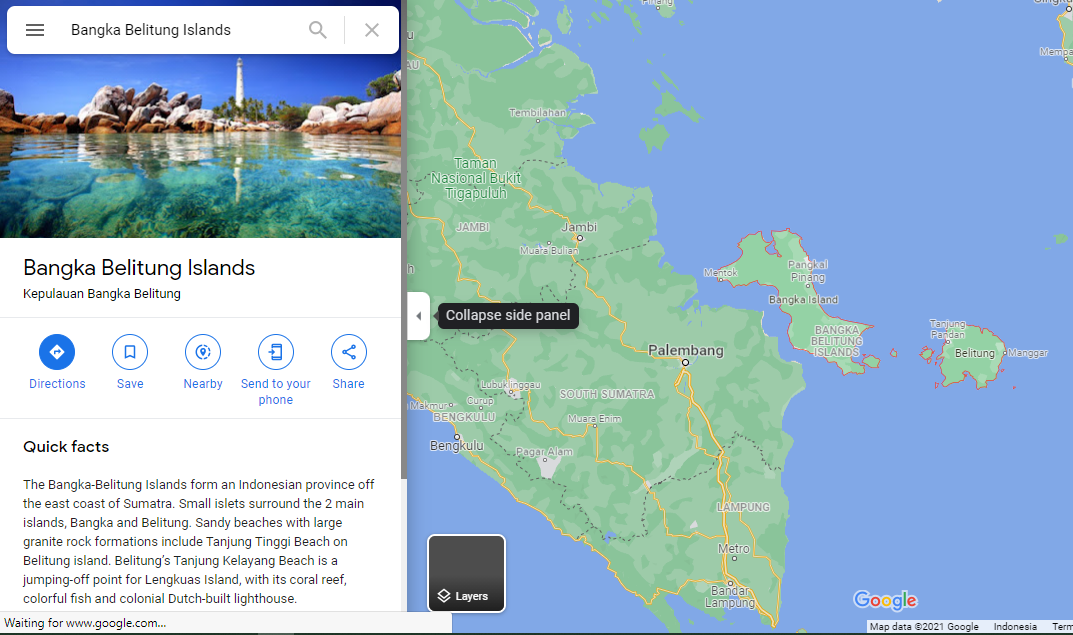This screenshot has width=1073, height=635.
Task: Click the LAMPUNG province label
Action: click(x=743, y=507)
